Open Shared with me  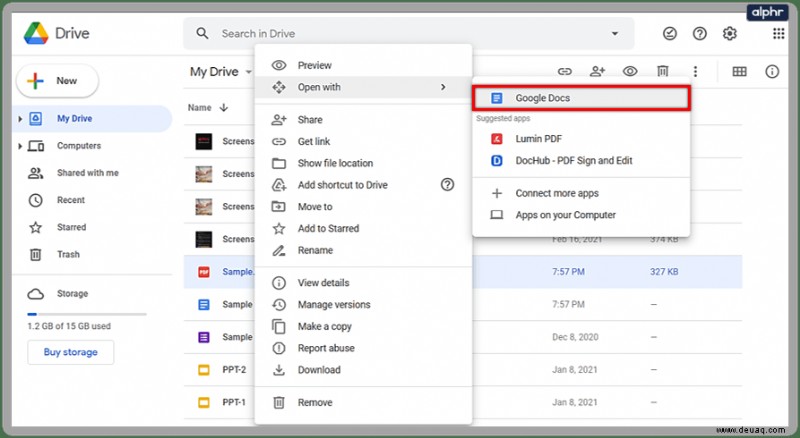pos(88,173)
